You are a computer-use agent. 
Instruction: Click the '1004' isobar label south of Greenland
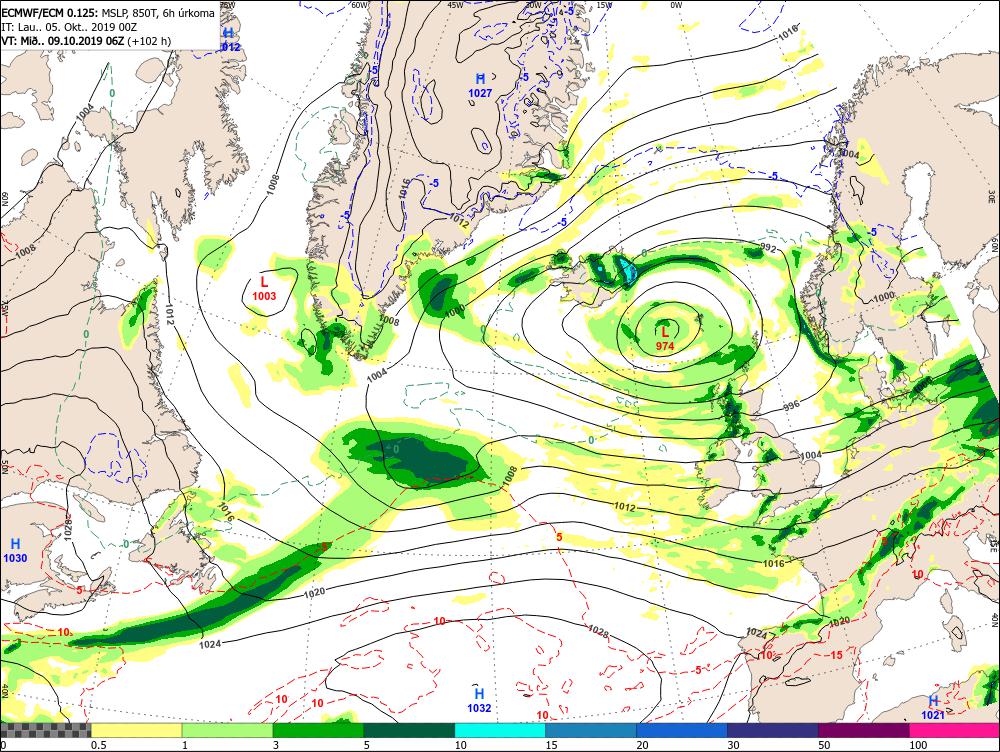pos(377,375)
